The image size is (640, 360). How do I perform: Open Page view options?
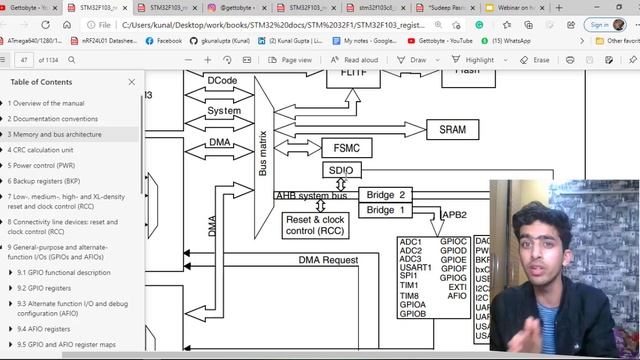pos(290,60)
